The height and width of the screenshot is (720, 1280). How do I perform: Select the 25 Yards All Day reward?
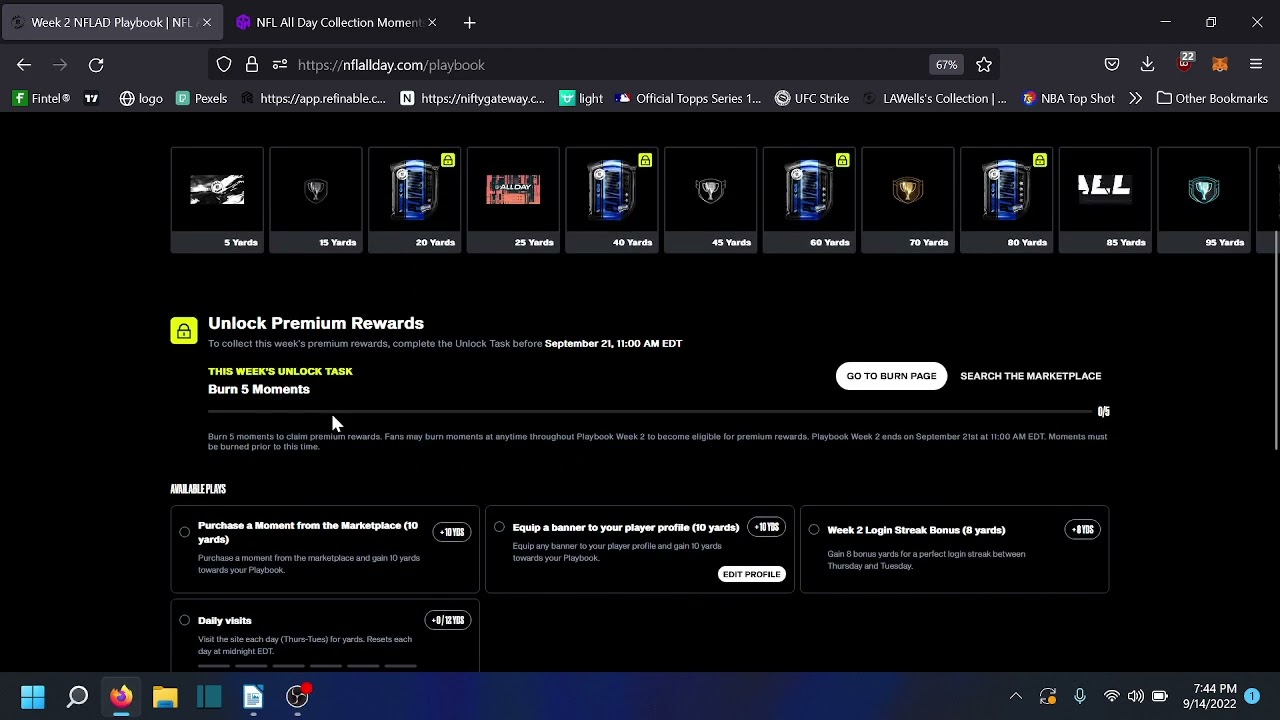point(513,200)
